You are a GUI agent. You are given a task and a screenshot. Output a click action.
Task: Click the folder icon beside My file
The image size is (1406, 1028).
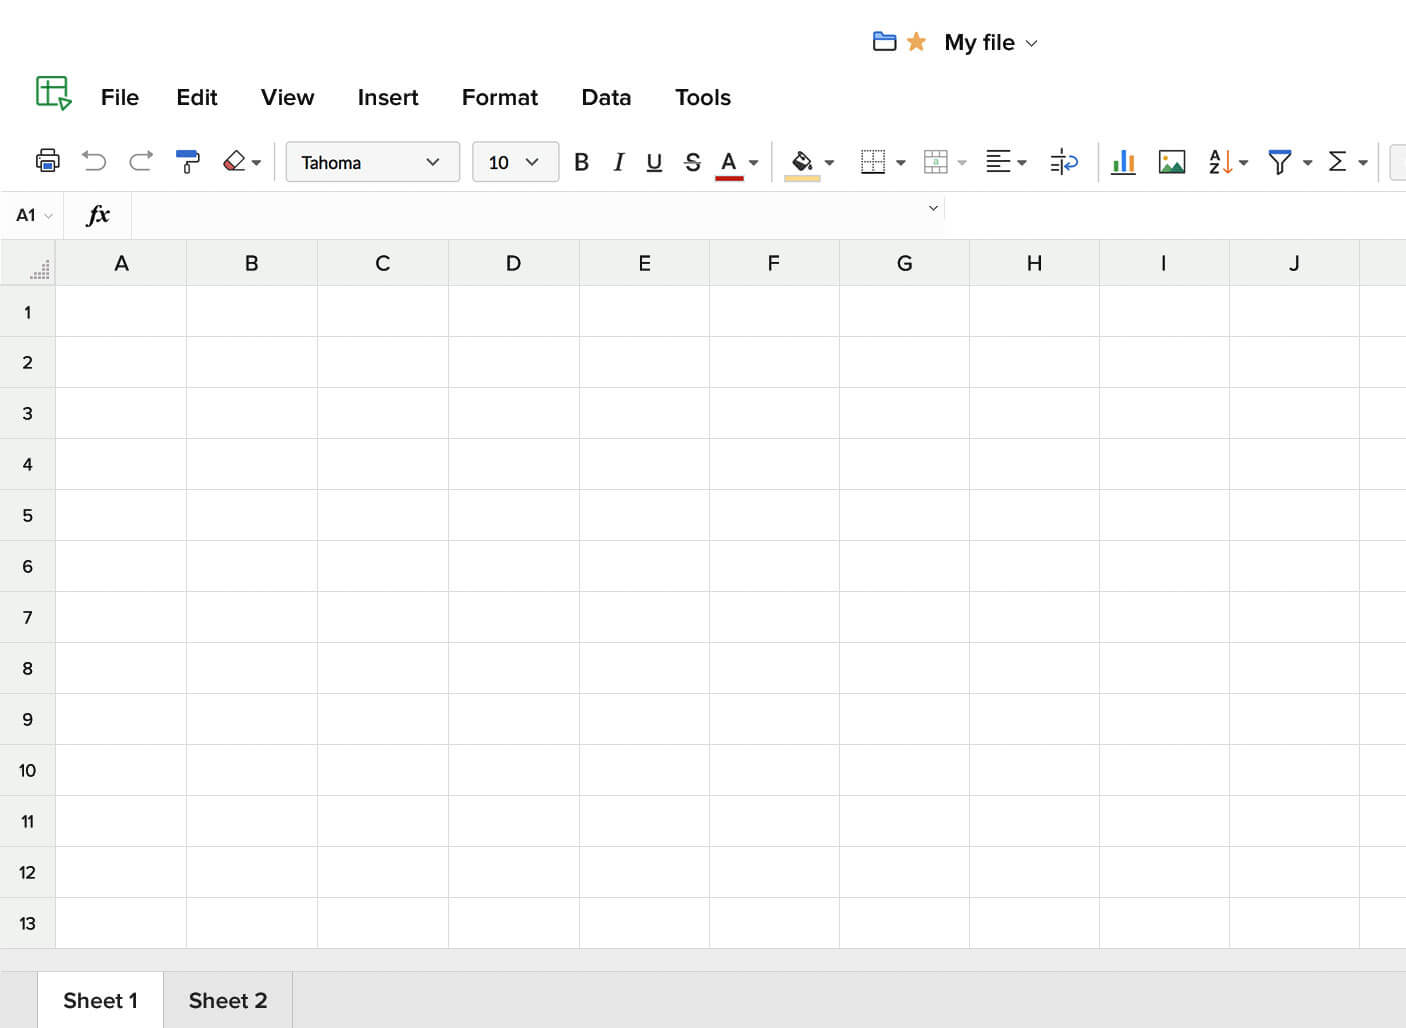[x=884, y=42]
